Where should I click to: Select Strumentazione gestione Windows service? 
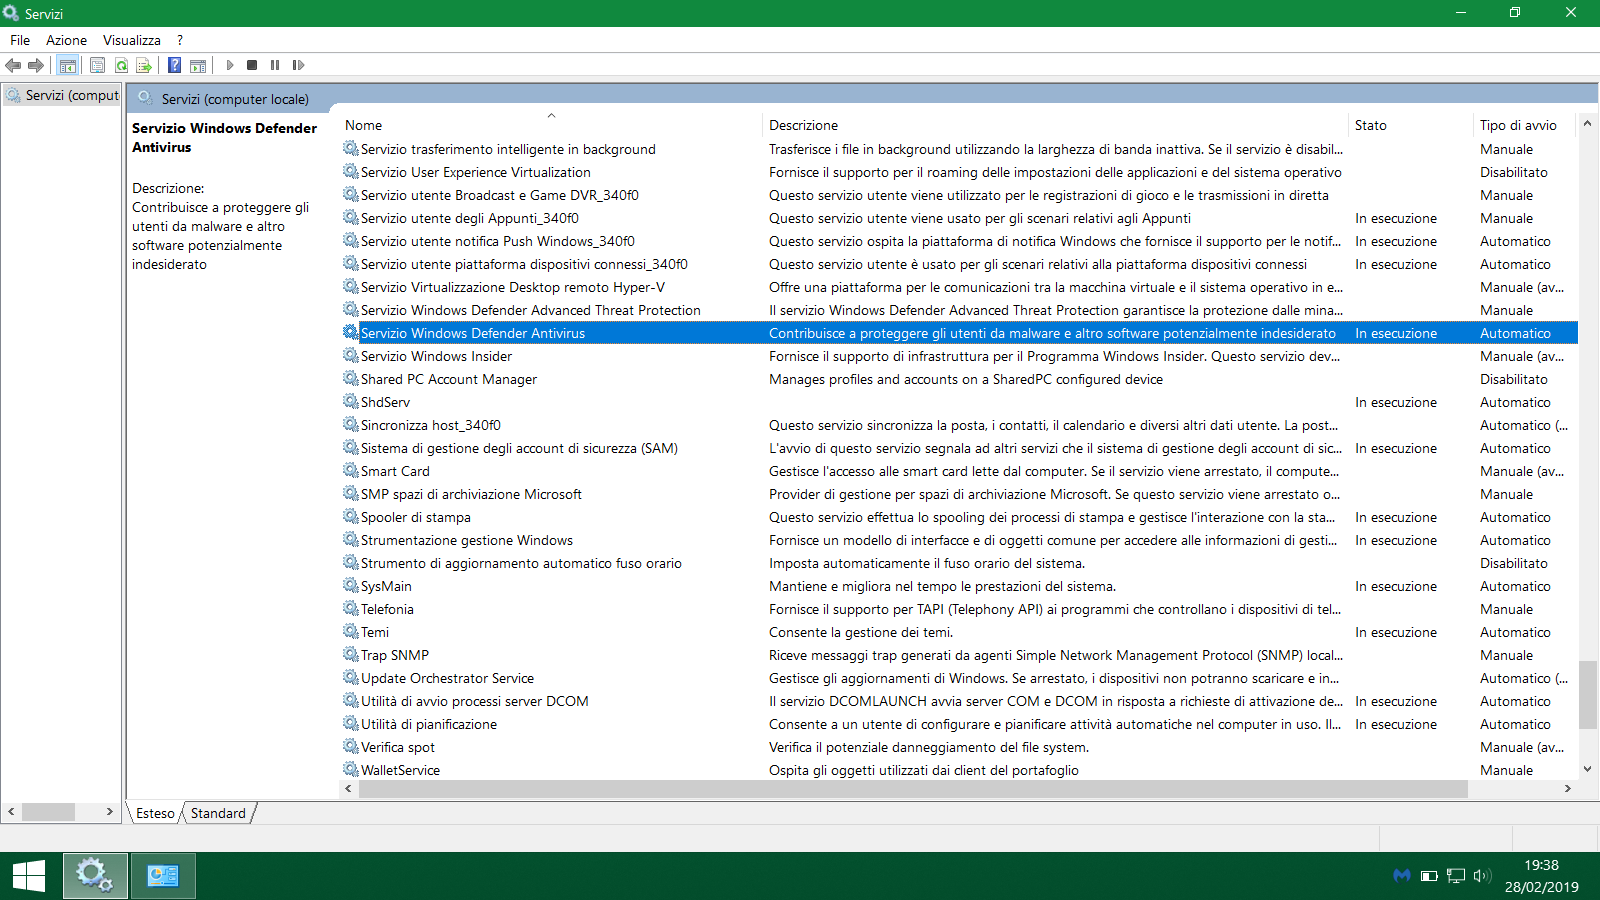tap(959, 540)
